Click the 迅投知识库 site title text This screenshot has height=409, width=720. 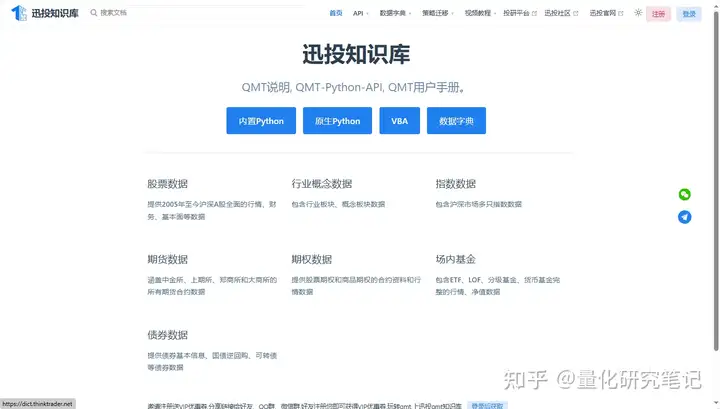(55, 13)
